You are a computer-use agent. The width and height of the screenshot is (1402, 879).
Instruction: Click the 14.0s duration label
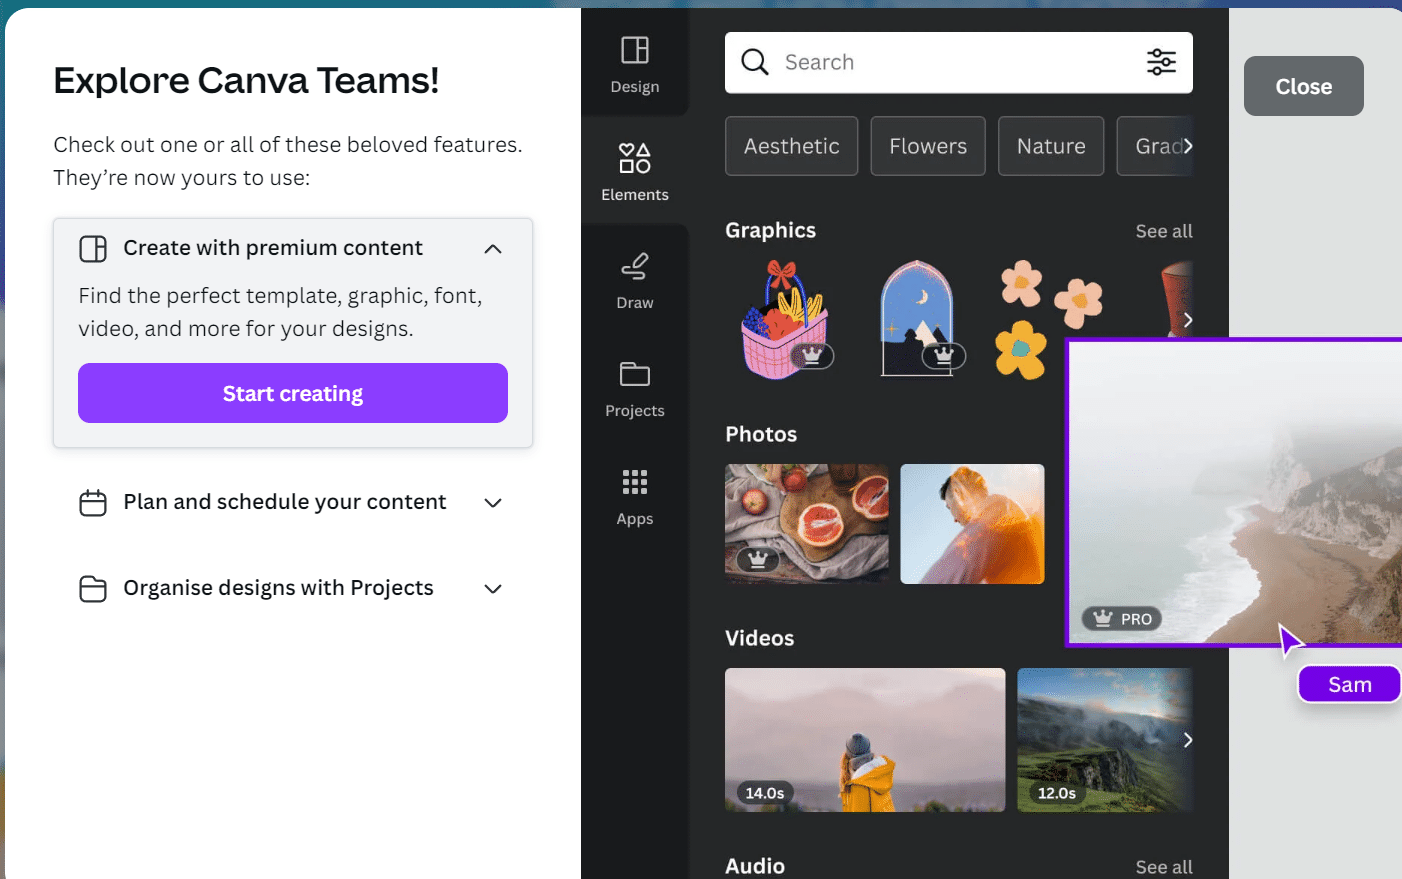765,793
